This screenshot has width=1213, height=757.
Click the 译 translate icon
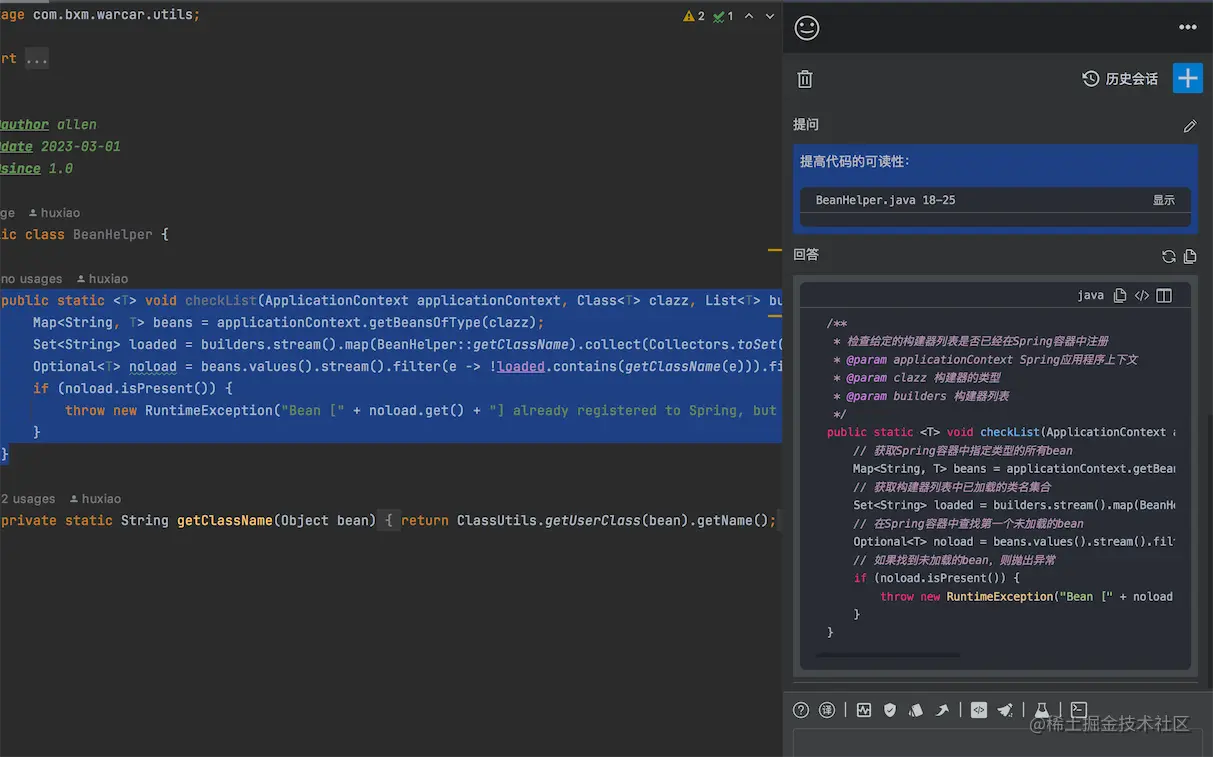(827, 710)
